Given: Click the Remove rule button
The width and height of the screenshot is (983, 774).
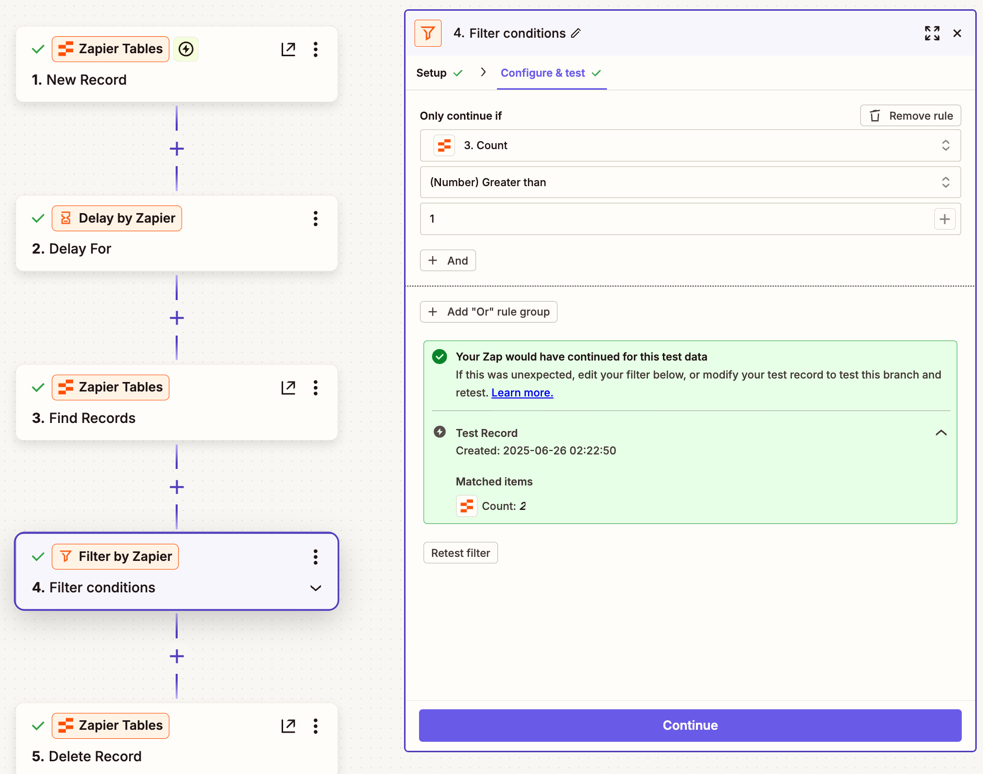Looking at the screenshot, I should [910, 116].
